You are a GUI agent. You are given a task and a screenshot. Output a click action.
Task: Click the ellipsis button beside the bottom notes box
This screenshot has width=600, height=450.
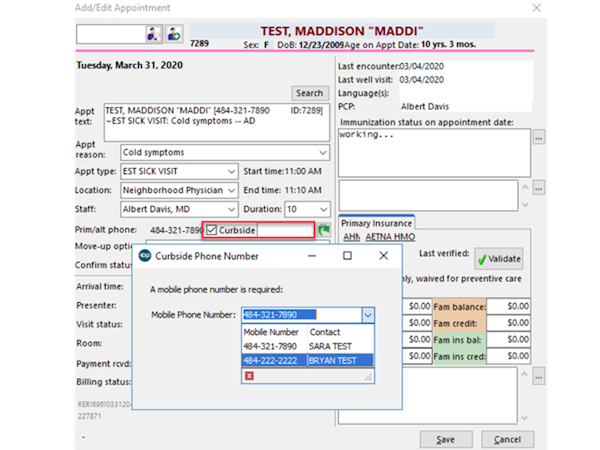coord(538,377)
